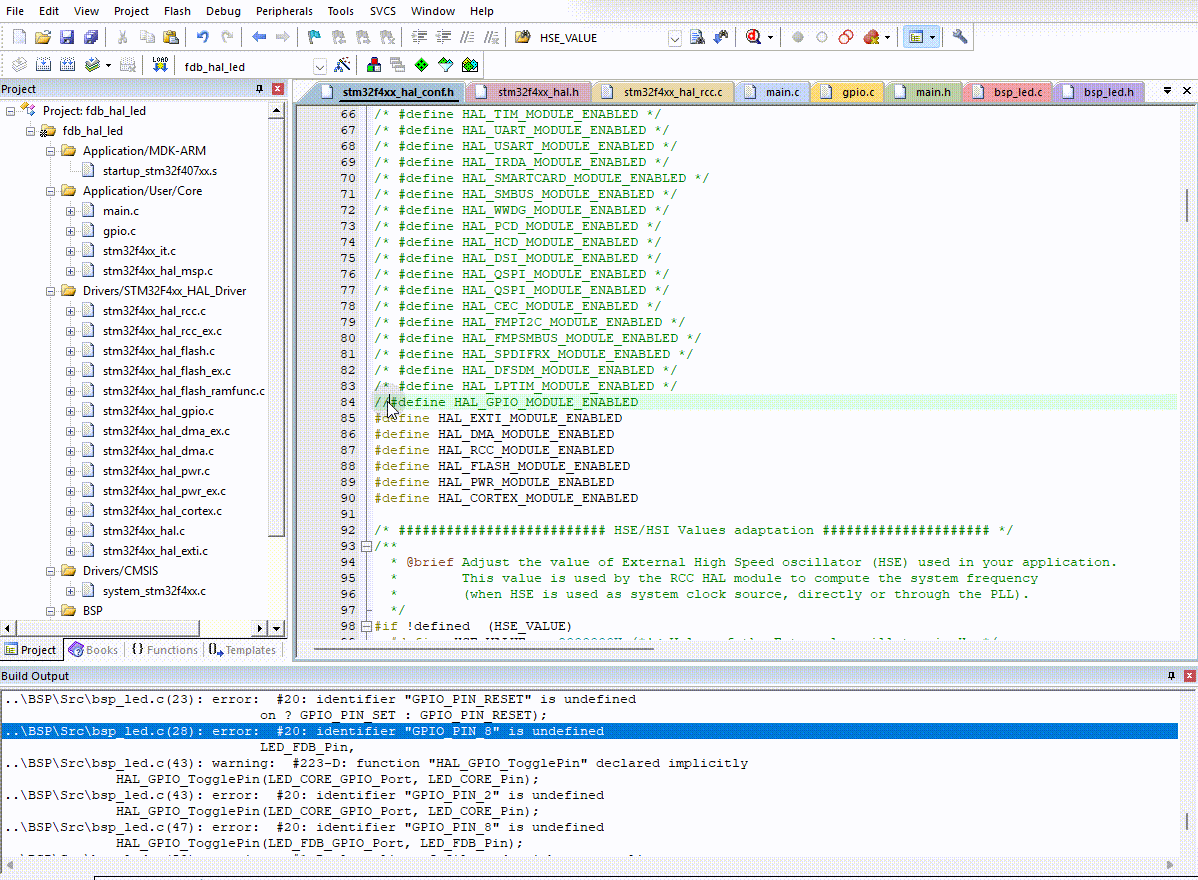
Task: Open Options for Target magic wand
Action: pyautogui.click(x=342, y=66)
